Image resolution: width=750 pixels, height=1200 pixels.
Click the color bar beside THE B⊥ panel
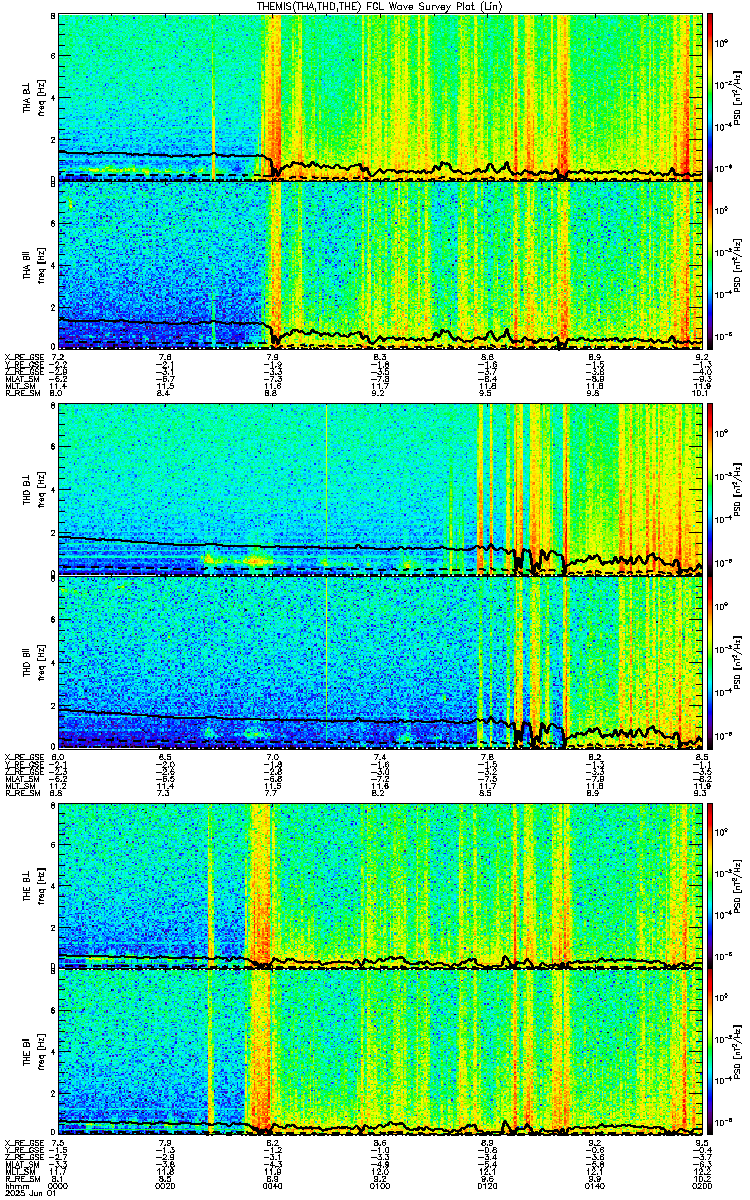(x=711, y=885)
